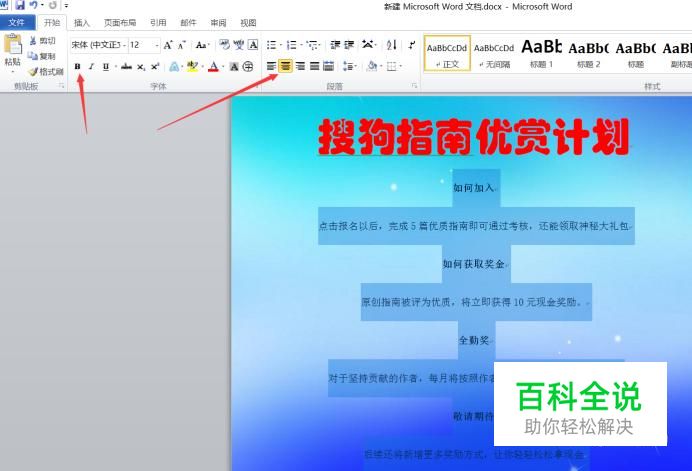Open the font color dropdown arrow
Image resolution: width=692 pixels, height=471 pixels.
coord(223,67)
